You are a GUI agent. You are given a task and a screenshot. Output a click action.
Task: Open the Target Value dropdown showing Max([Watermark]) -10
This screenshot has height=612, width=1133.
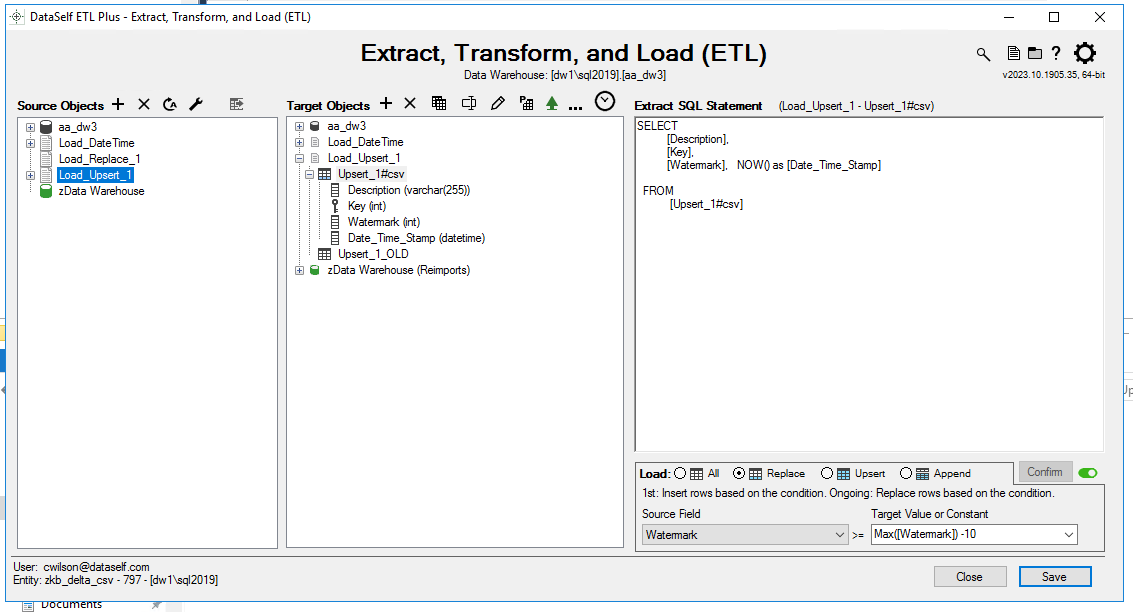tap(1069, 534)
